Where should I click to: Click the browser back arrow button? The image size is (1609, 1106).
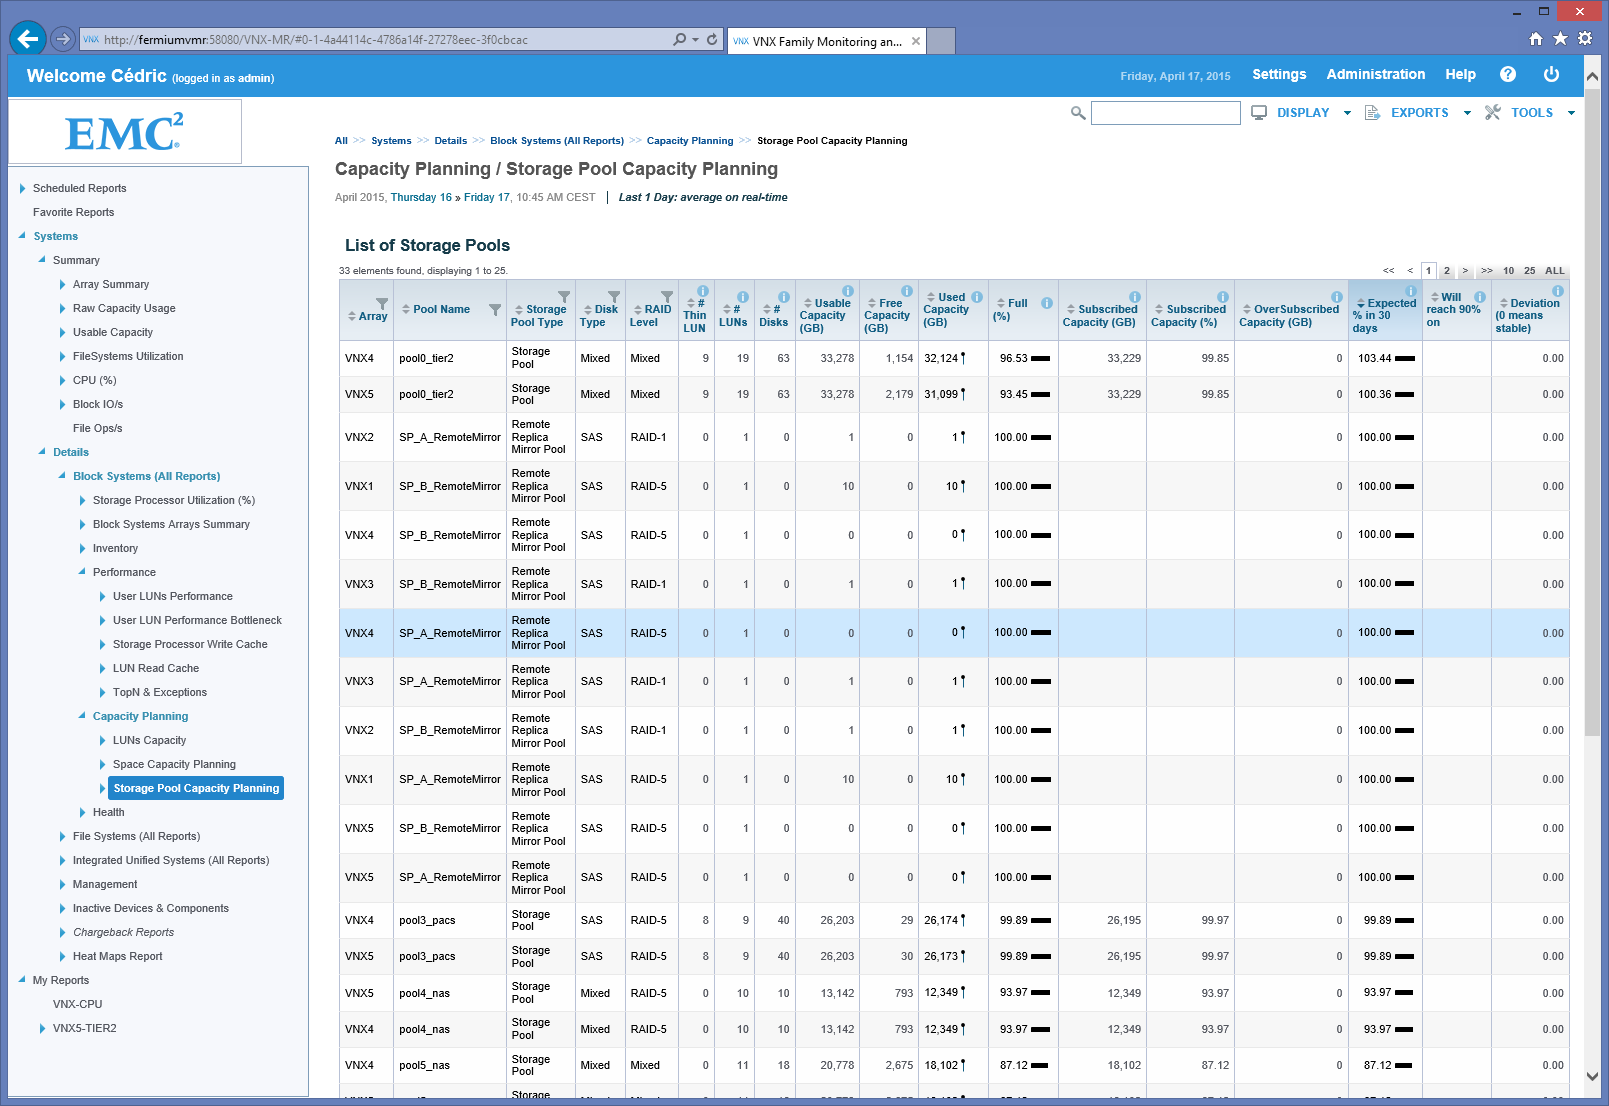(28, 39)
